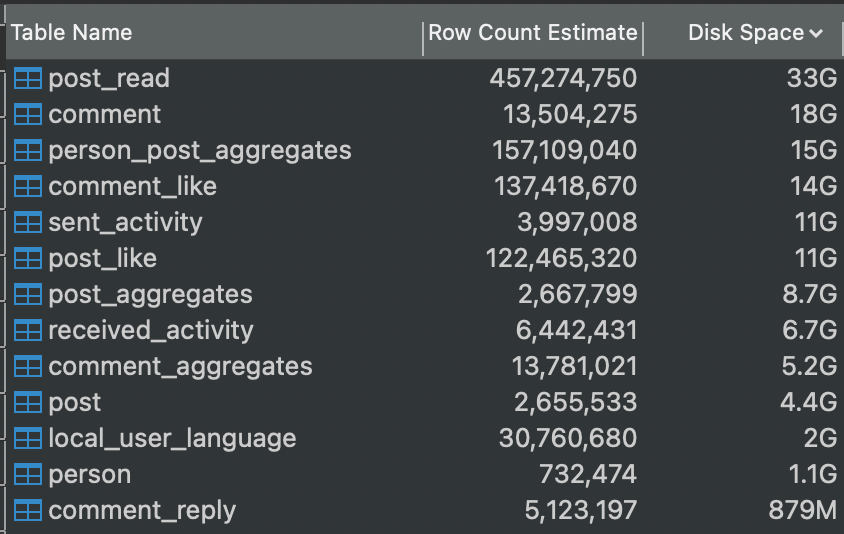Select the person table name

click(x=90, y=475)
